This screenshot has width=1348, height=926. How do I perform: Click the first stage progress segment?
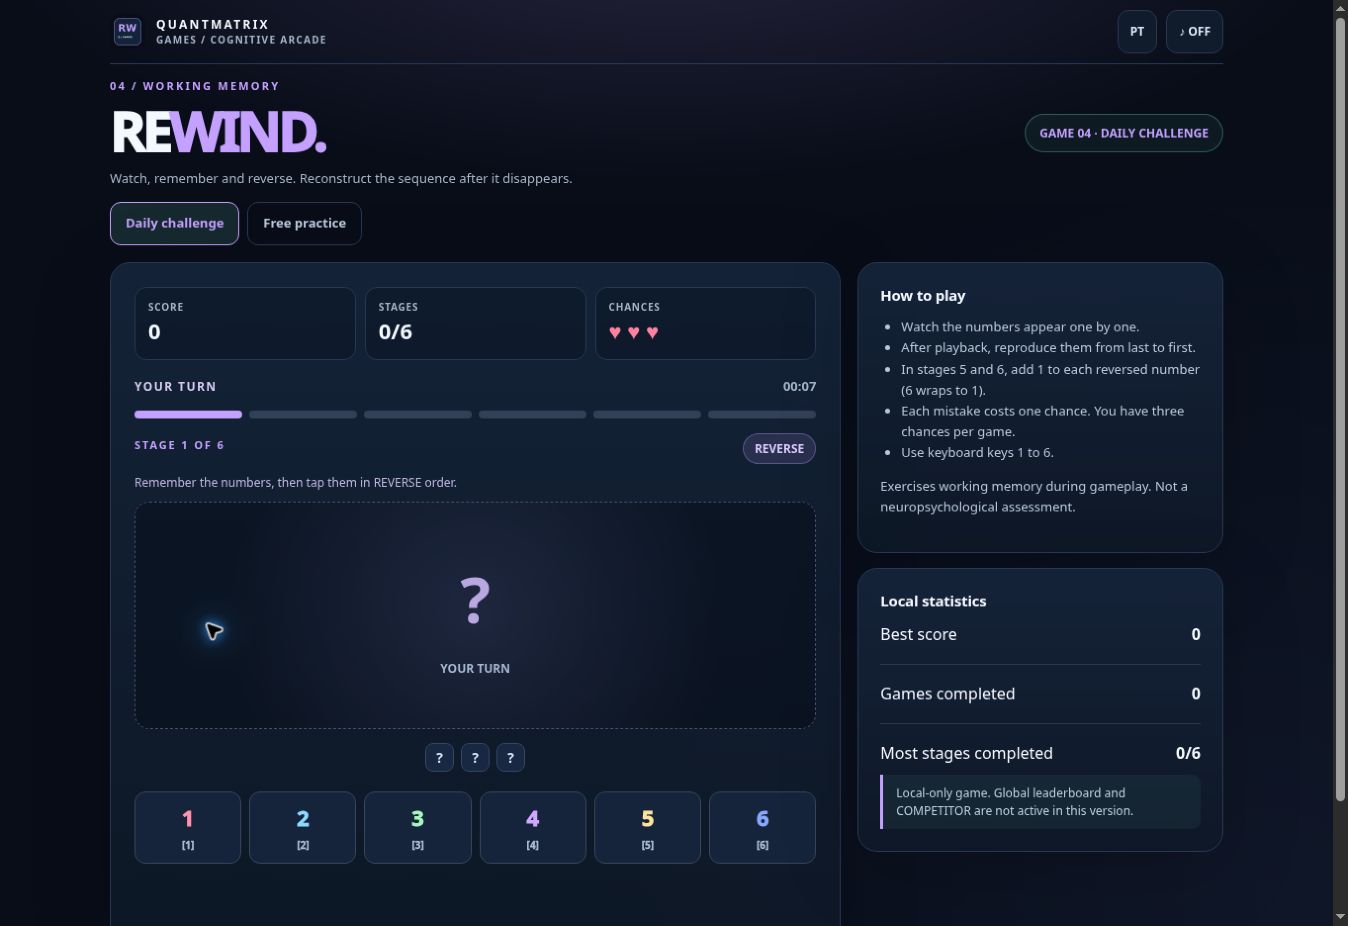(188, 414)
